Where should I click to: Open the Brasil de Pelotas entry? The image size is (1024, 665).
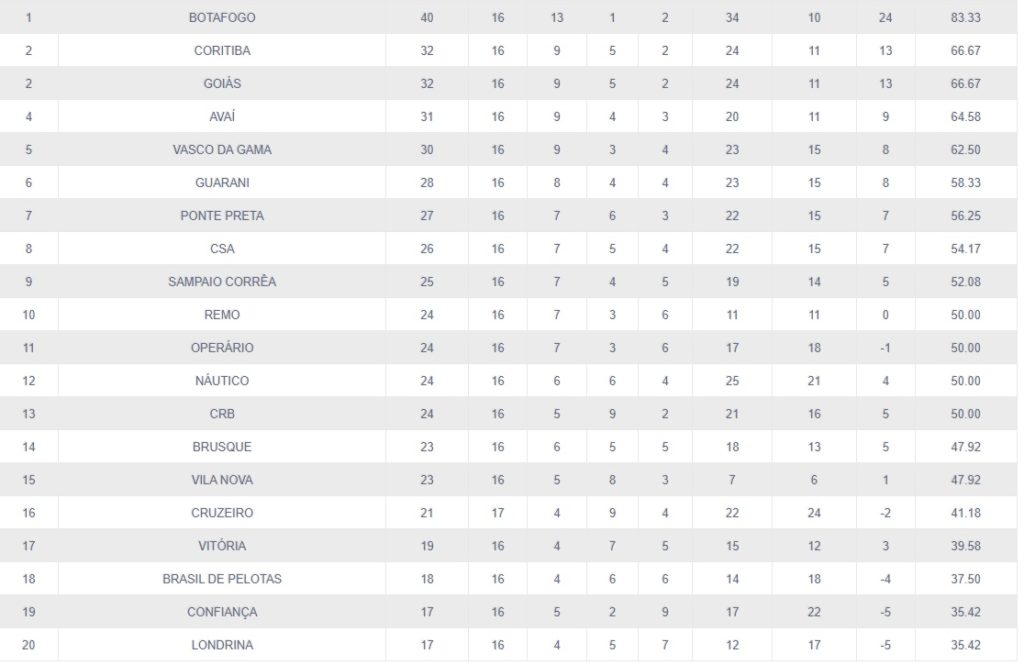221,579
